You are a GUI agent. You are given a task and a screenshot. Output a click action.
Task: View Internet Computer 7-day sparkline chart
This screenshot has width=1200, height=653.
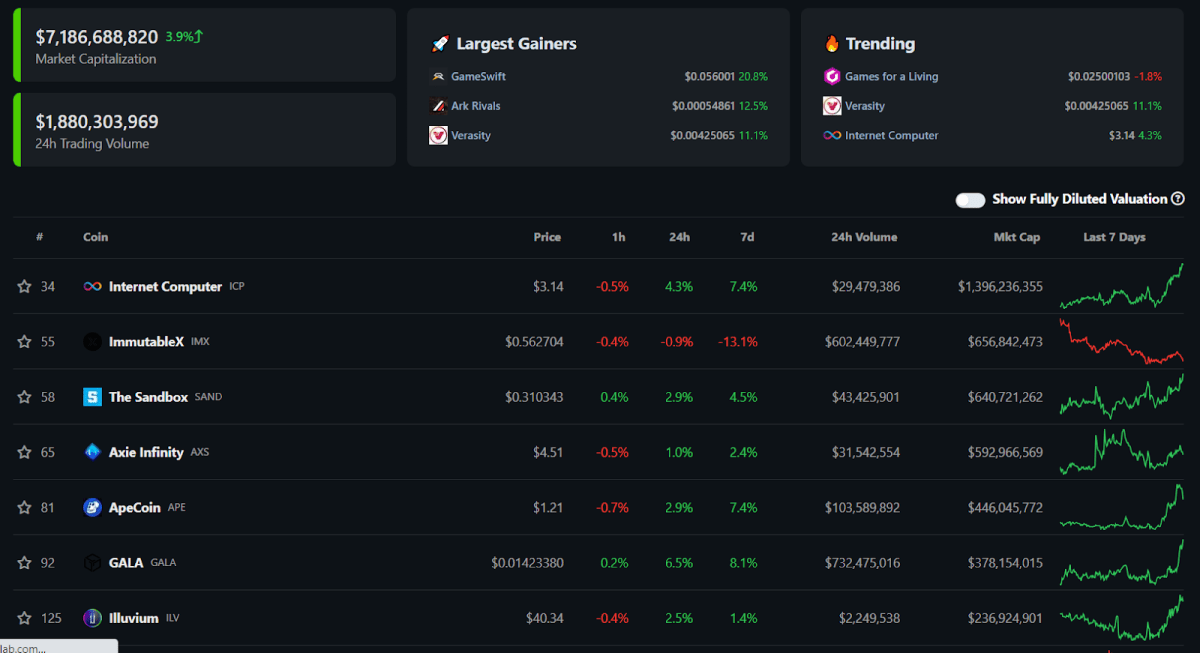[x=1122, y=287]
